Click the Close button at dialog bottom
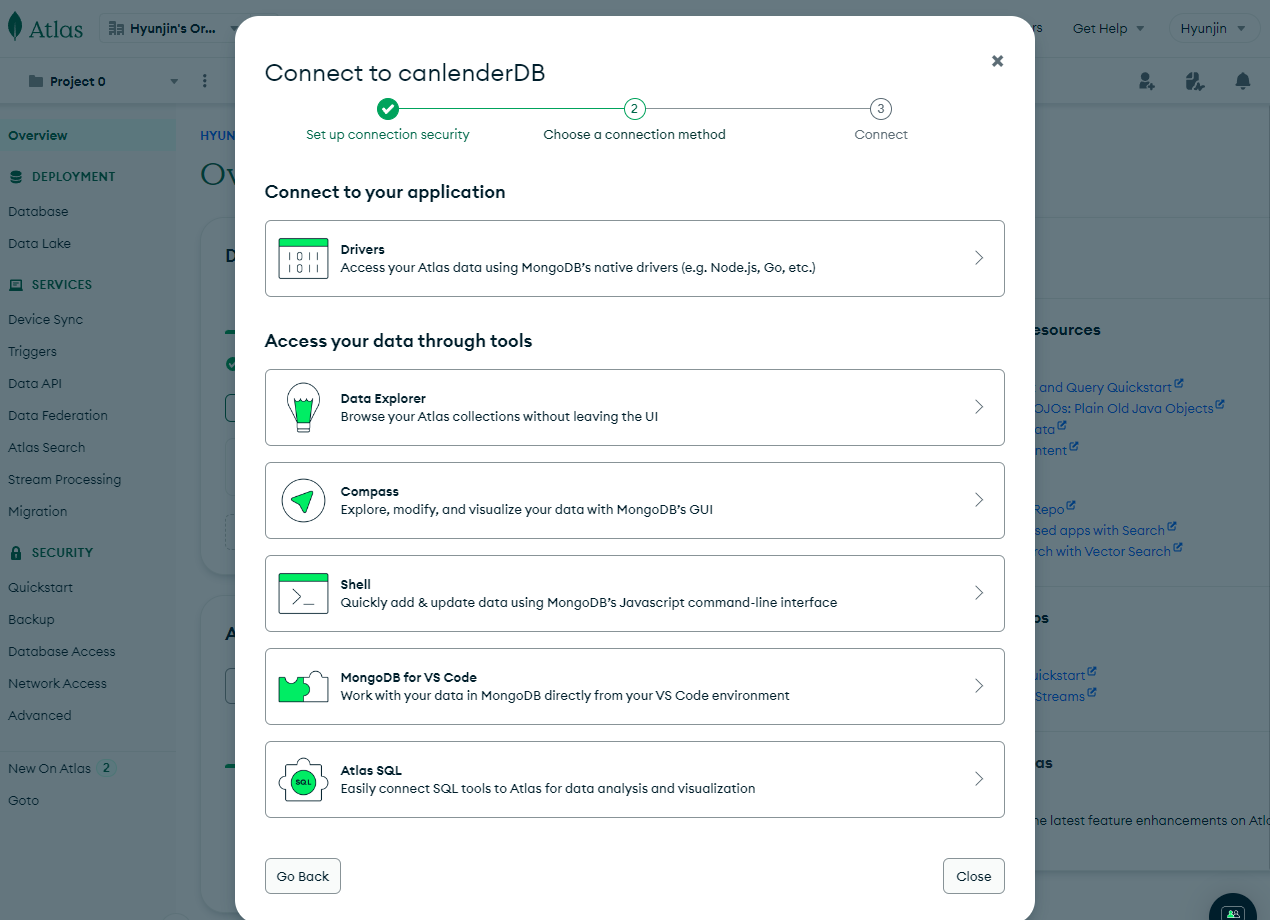 point(974,876)
